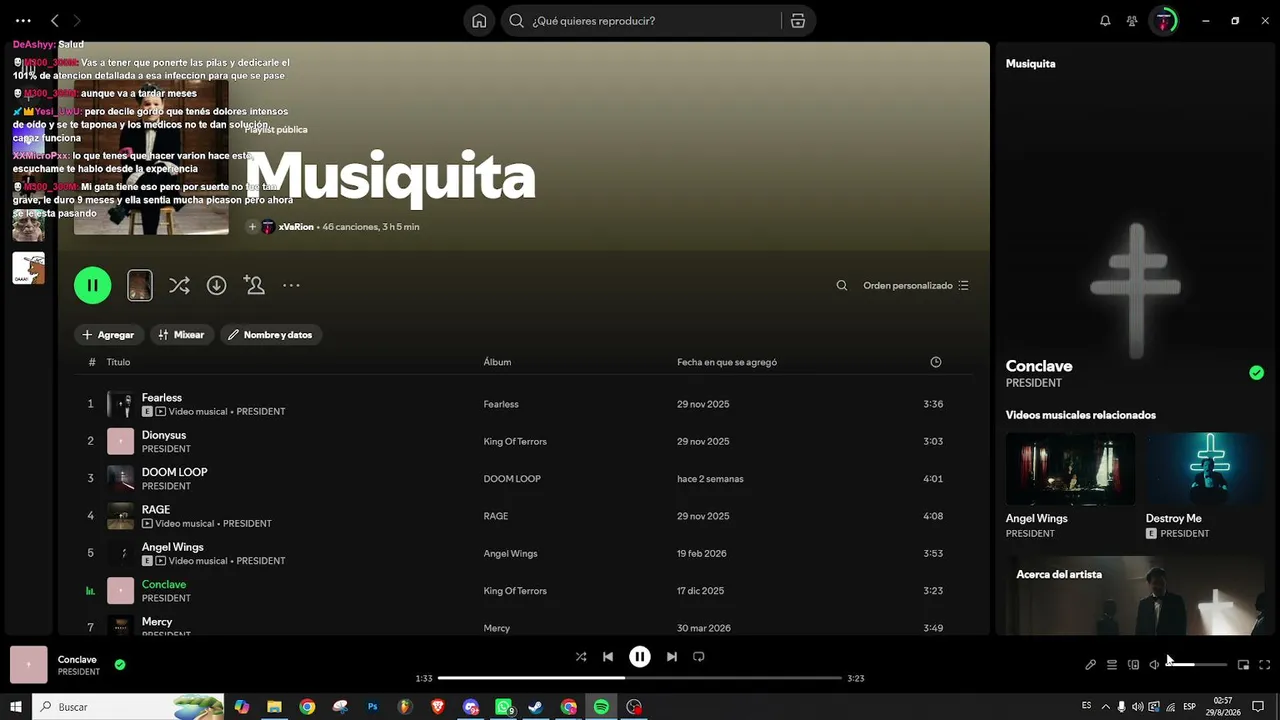Viewport: 1280px width, 720px height.
Task: Select the RAGE track title
Action: pos(156,510)
